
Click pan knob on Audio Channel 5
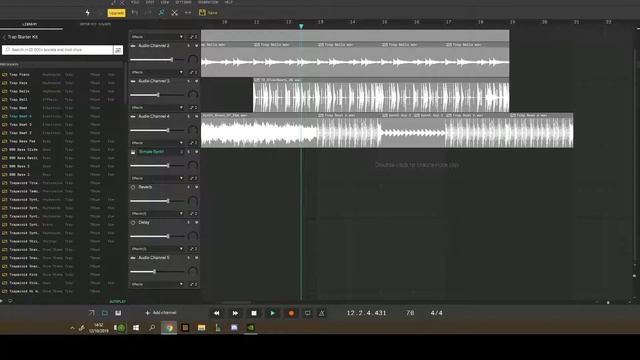click(x=193, y=271)
